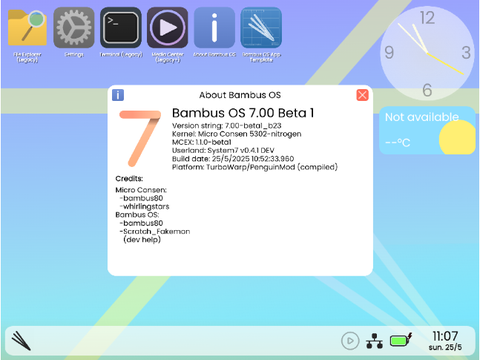Click '-Scratch_Fakemon' in the credits

155,231
